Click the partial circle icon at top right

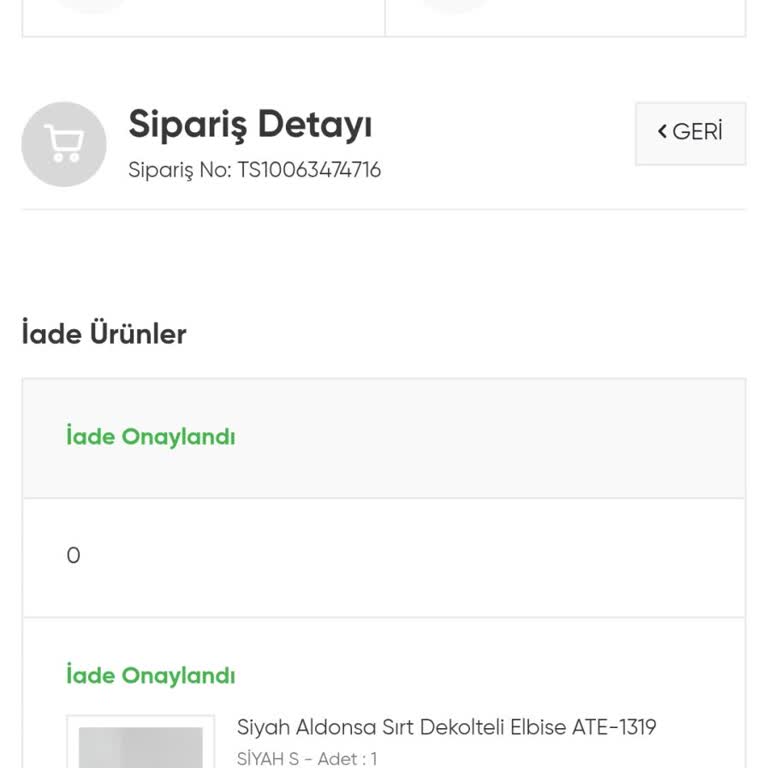[x=455, y=5]
